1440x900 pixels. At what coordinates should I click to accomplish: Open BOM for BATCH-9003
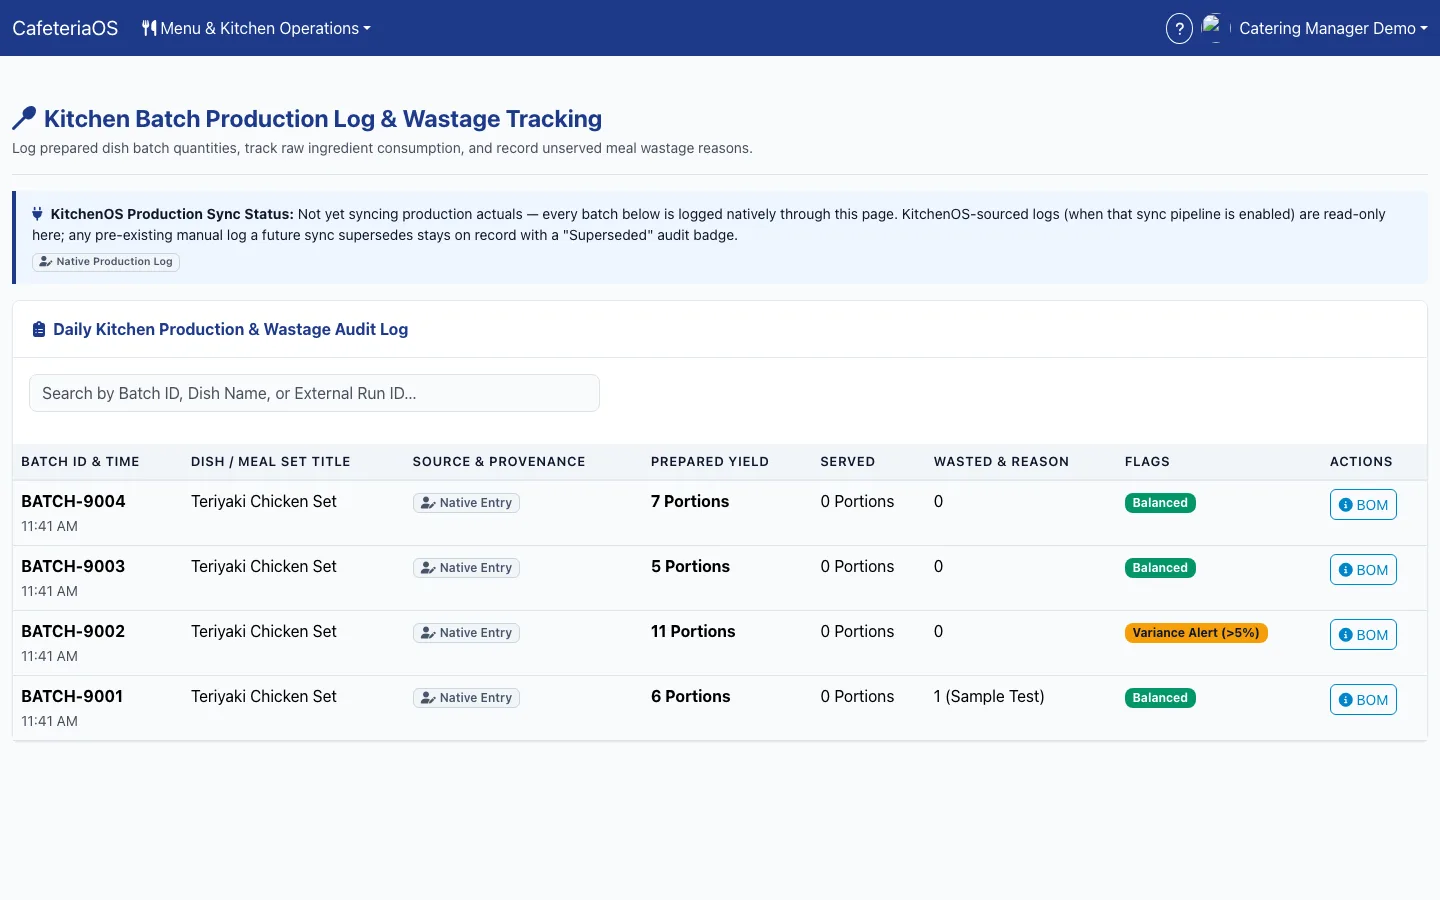pos(1363,570)
